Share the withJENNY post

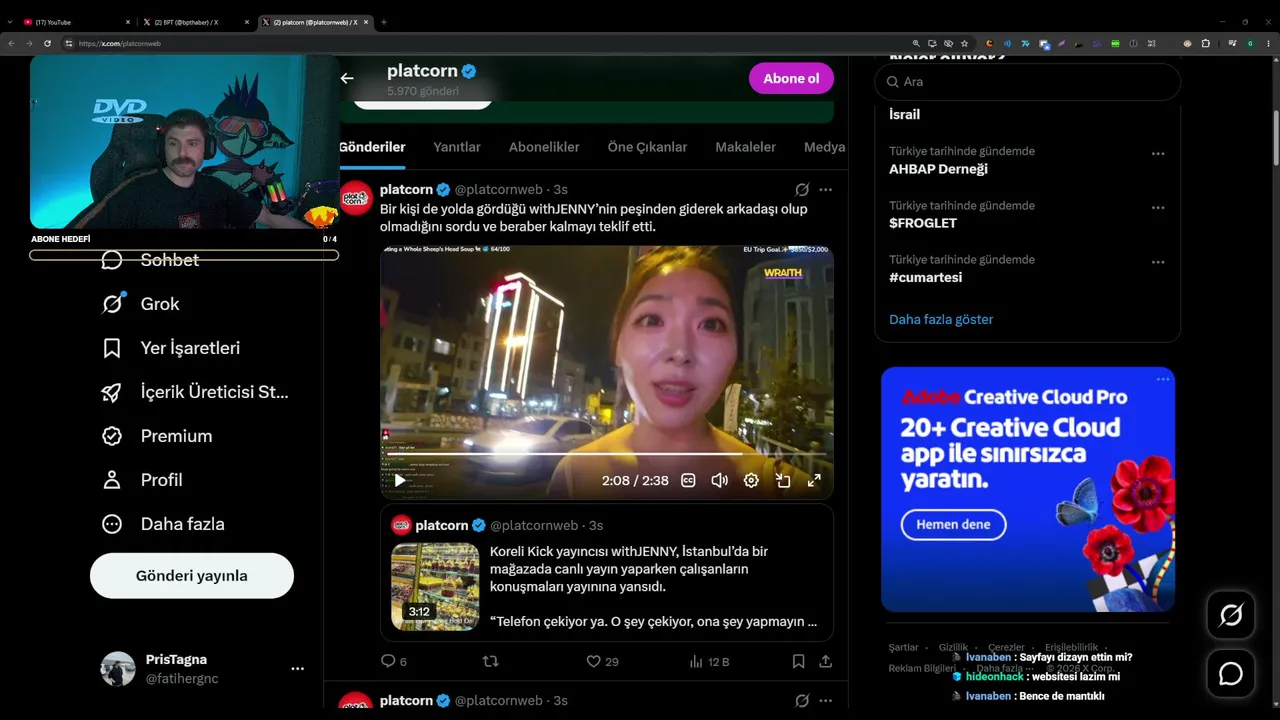(x=825, y=661)
